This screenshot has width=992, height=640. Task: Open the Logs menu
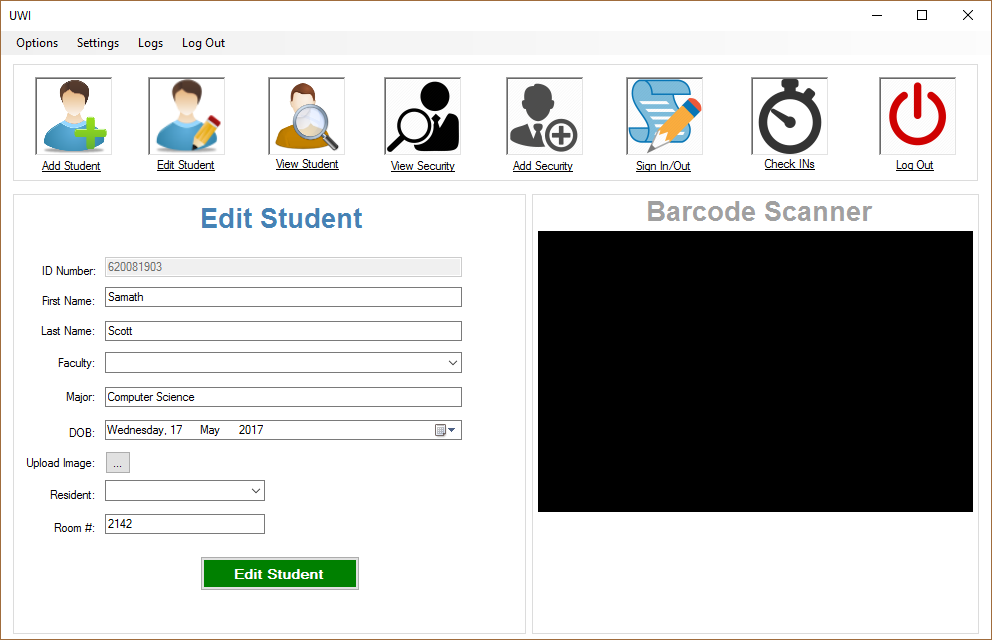click(151, 43)
